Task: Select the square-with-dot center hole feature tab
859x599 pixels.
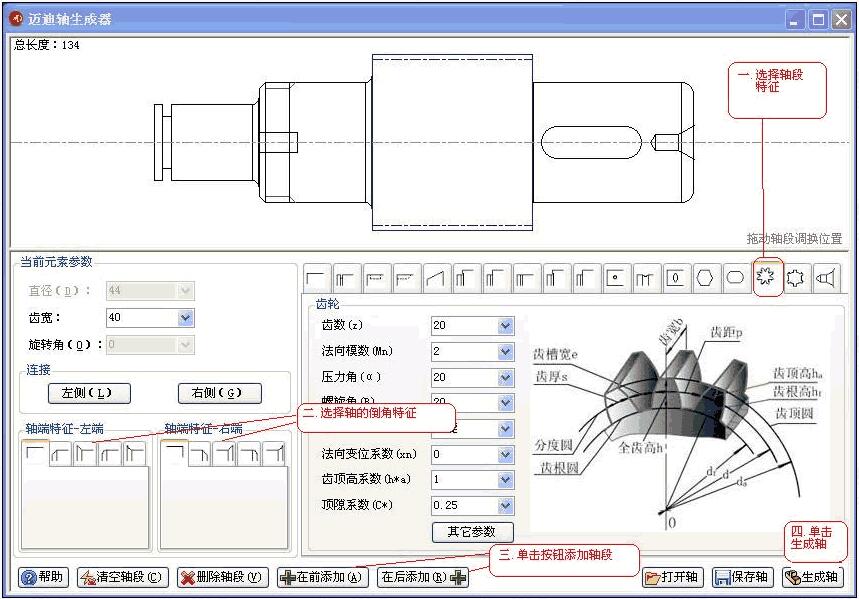Action: [615, 279]
